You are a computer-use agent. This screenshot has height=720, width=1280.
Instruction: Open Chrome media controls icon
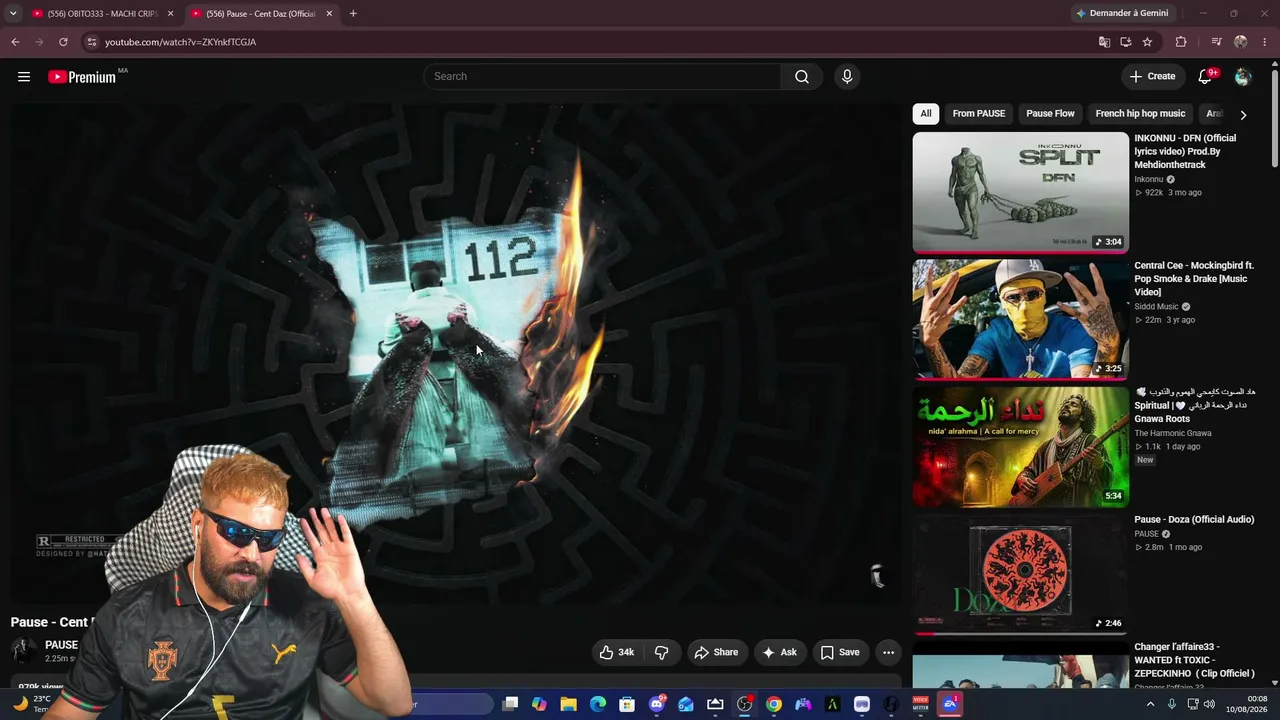(1216, 42)
